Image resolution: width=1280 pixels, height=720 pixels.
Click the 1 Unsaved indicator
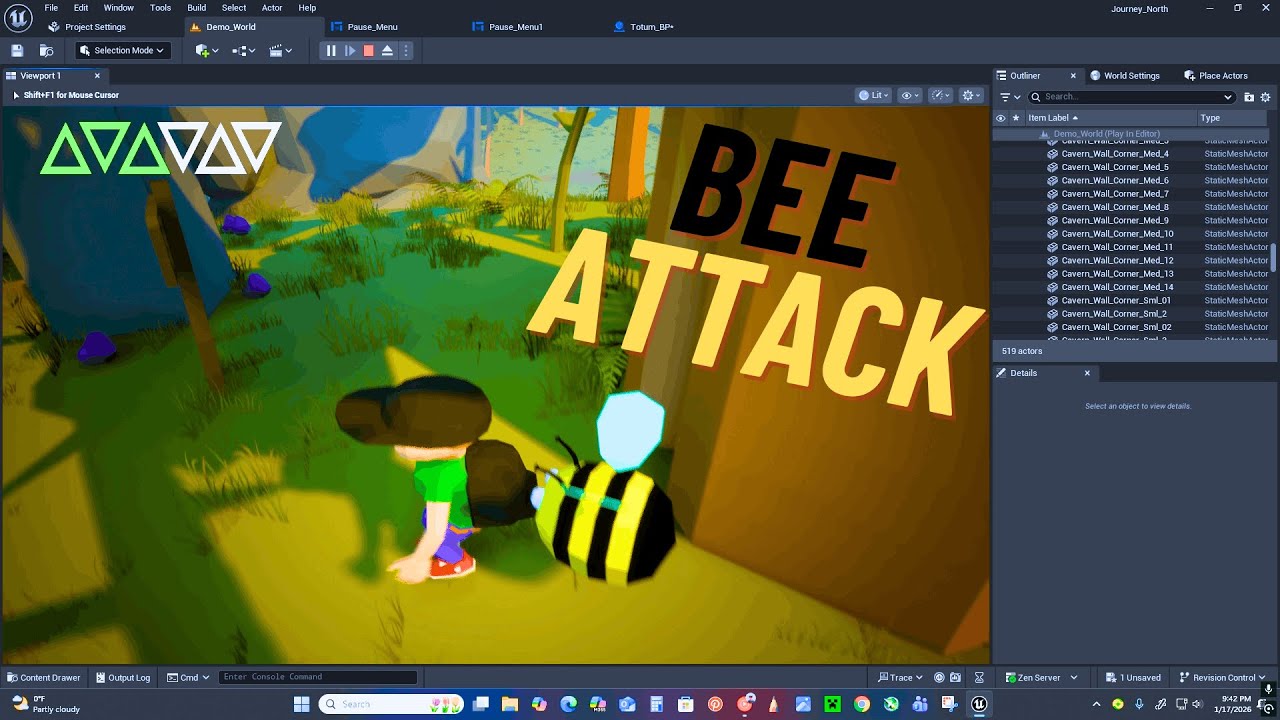[1133, 677]
